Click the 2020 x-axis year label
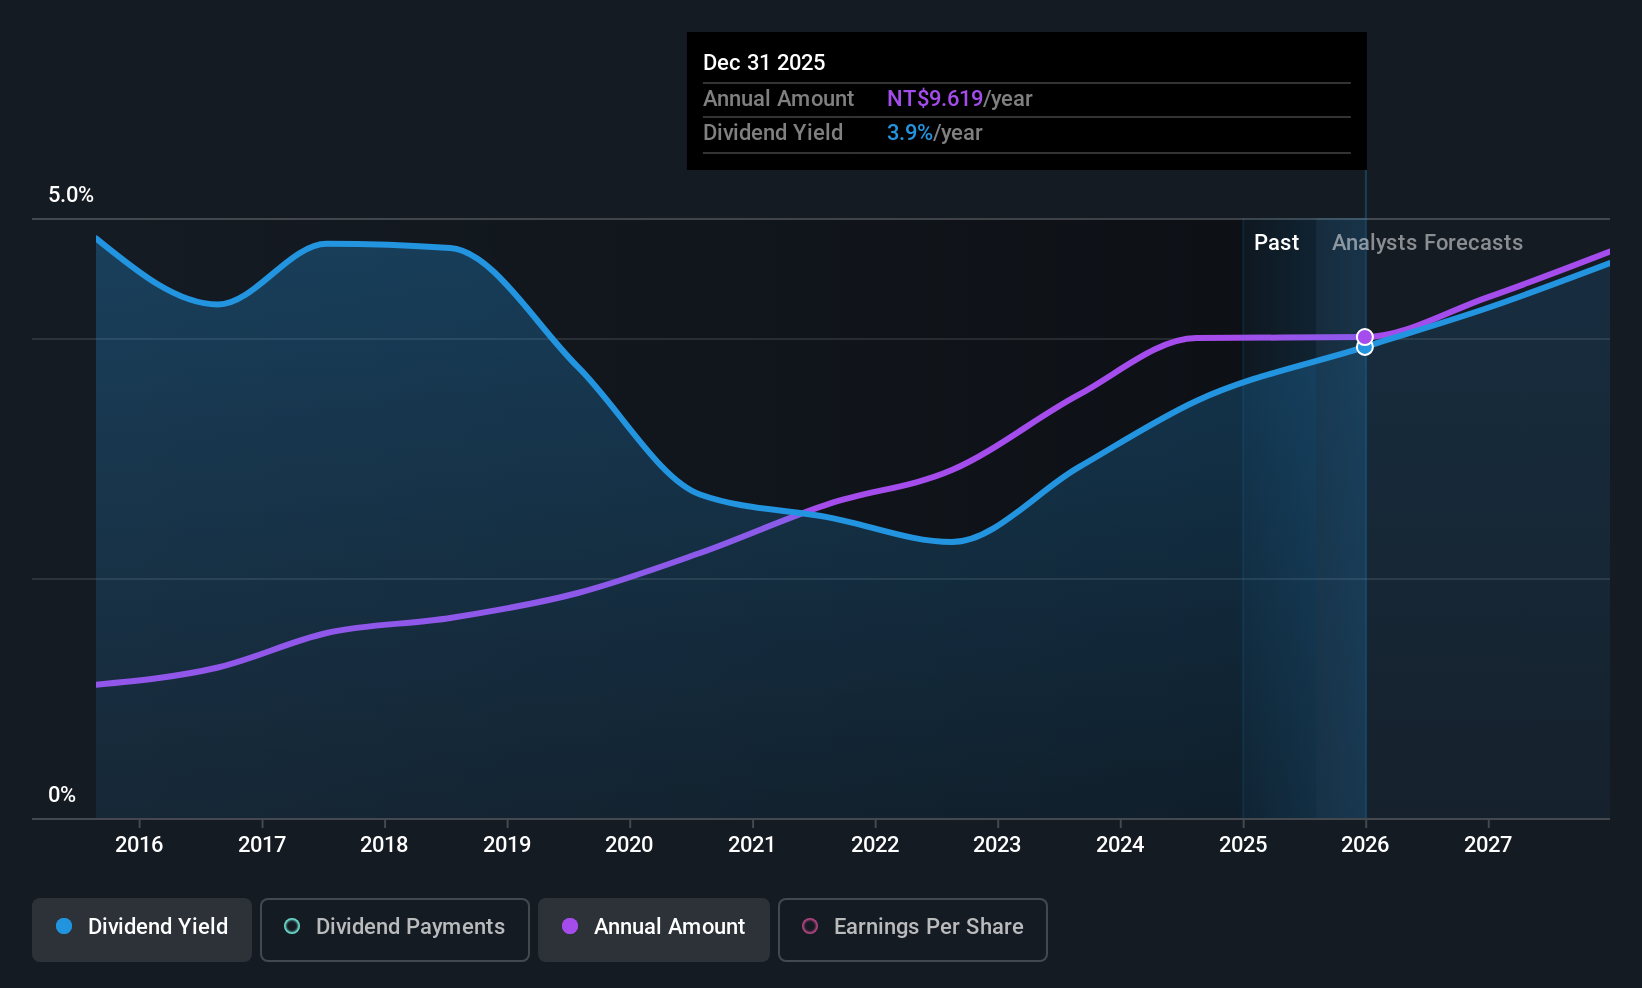 [629, 845]
